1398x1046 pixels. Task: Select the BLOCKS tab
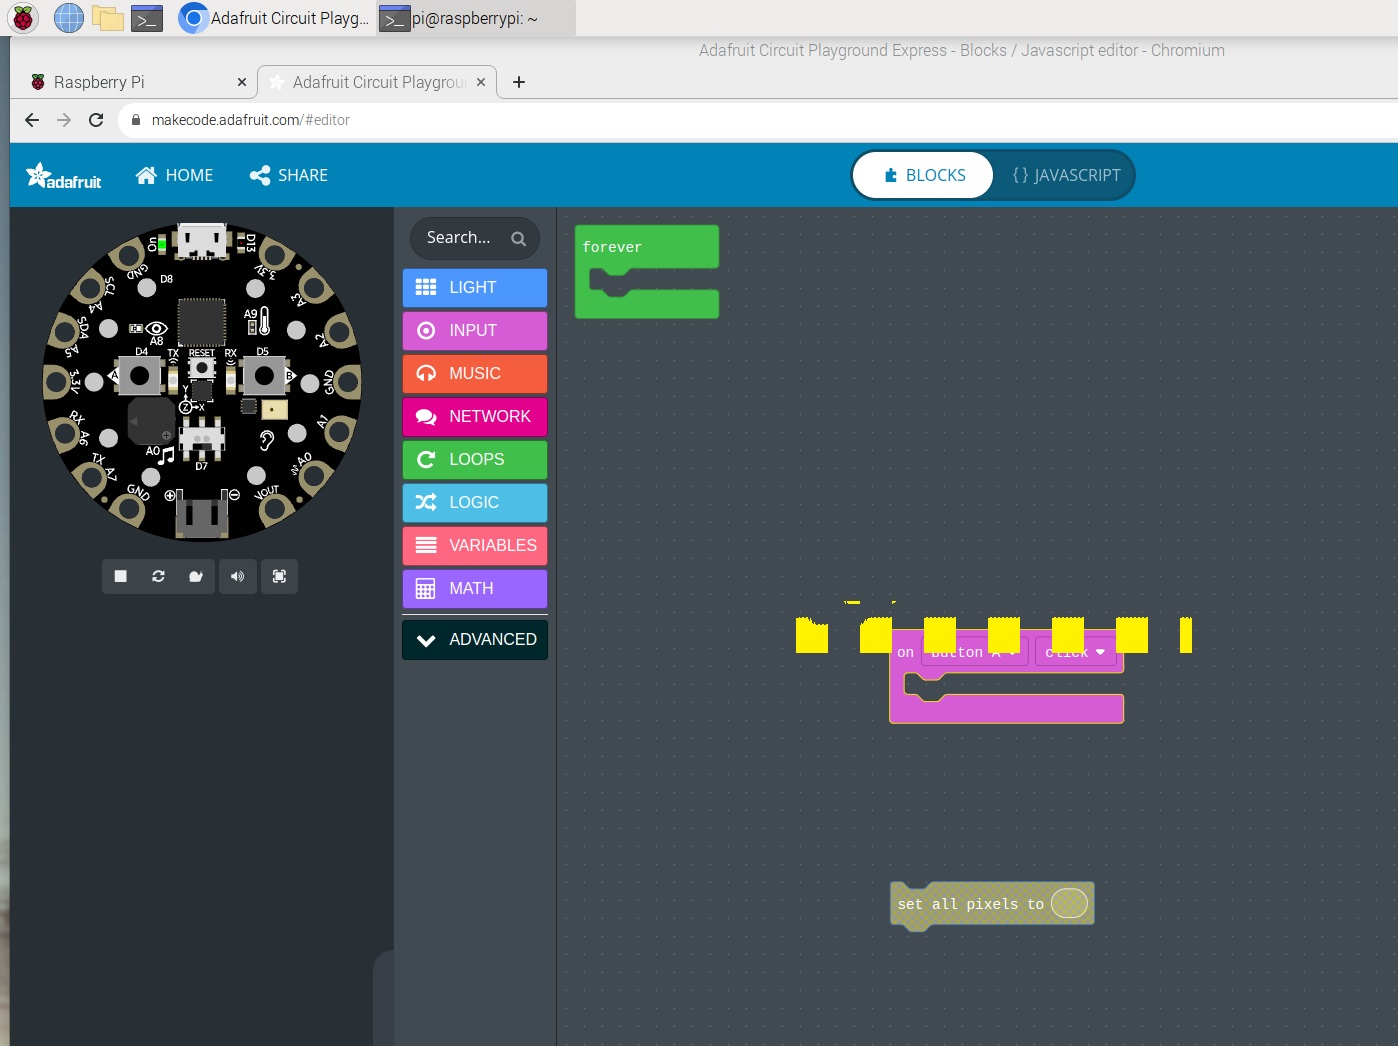point(922,175)
